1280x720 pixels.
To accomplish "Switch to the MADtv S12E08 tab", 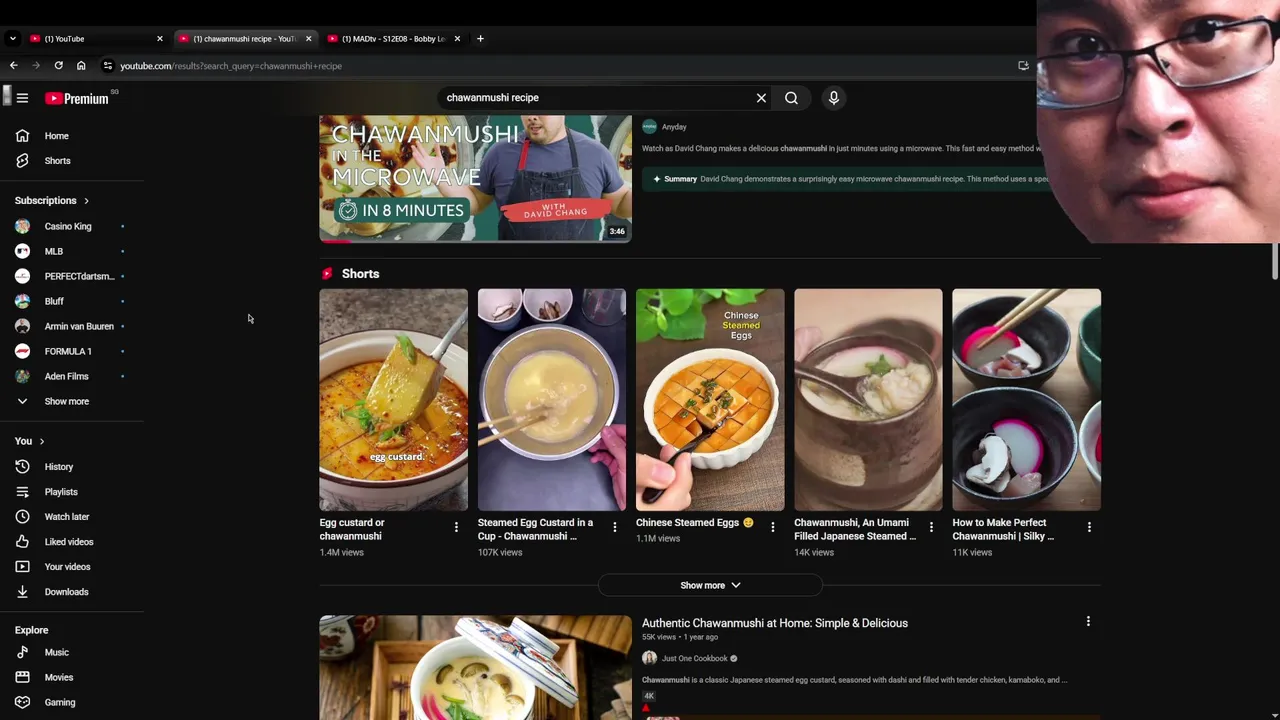I will (394, 39).
